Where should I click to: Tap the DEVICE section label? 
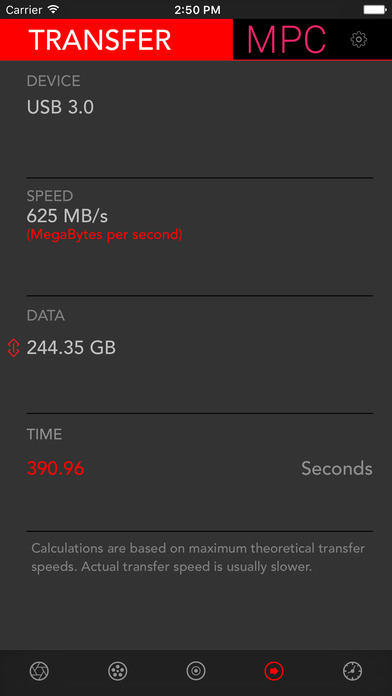(53, 81)
